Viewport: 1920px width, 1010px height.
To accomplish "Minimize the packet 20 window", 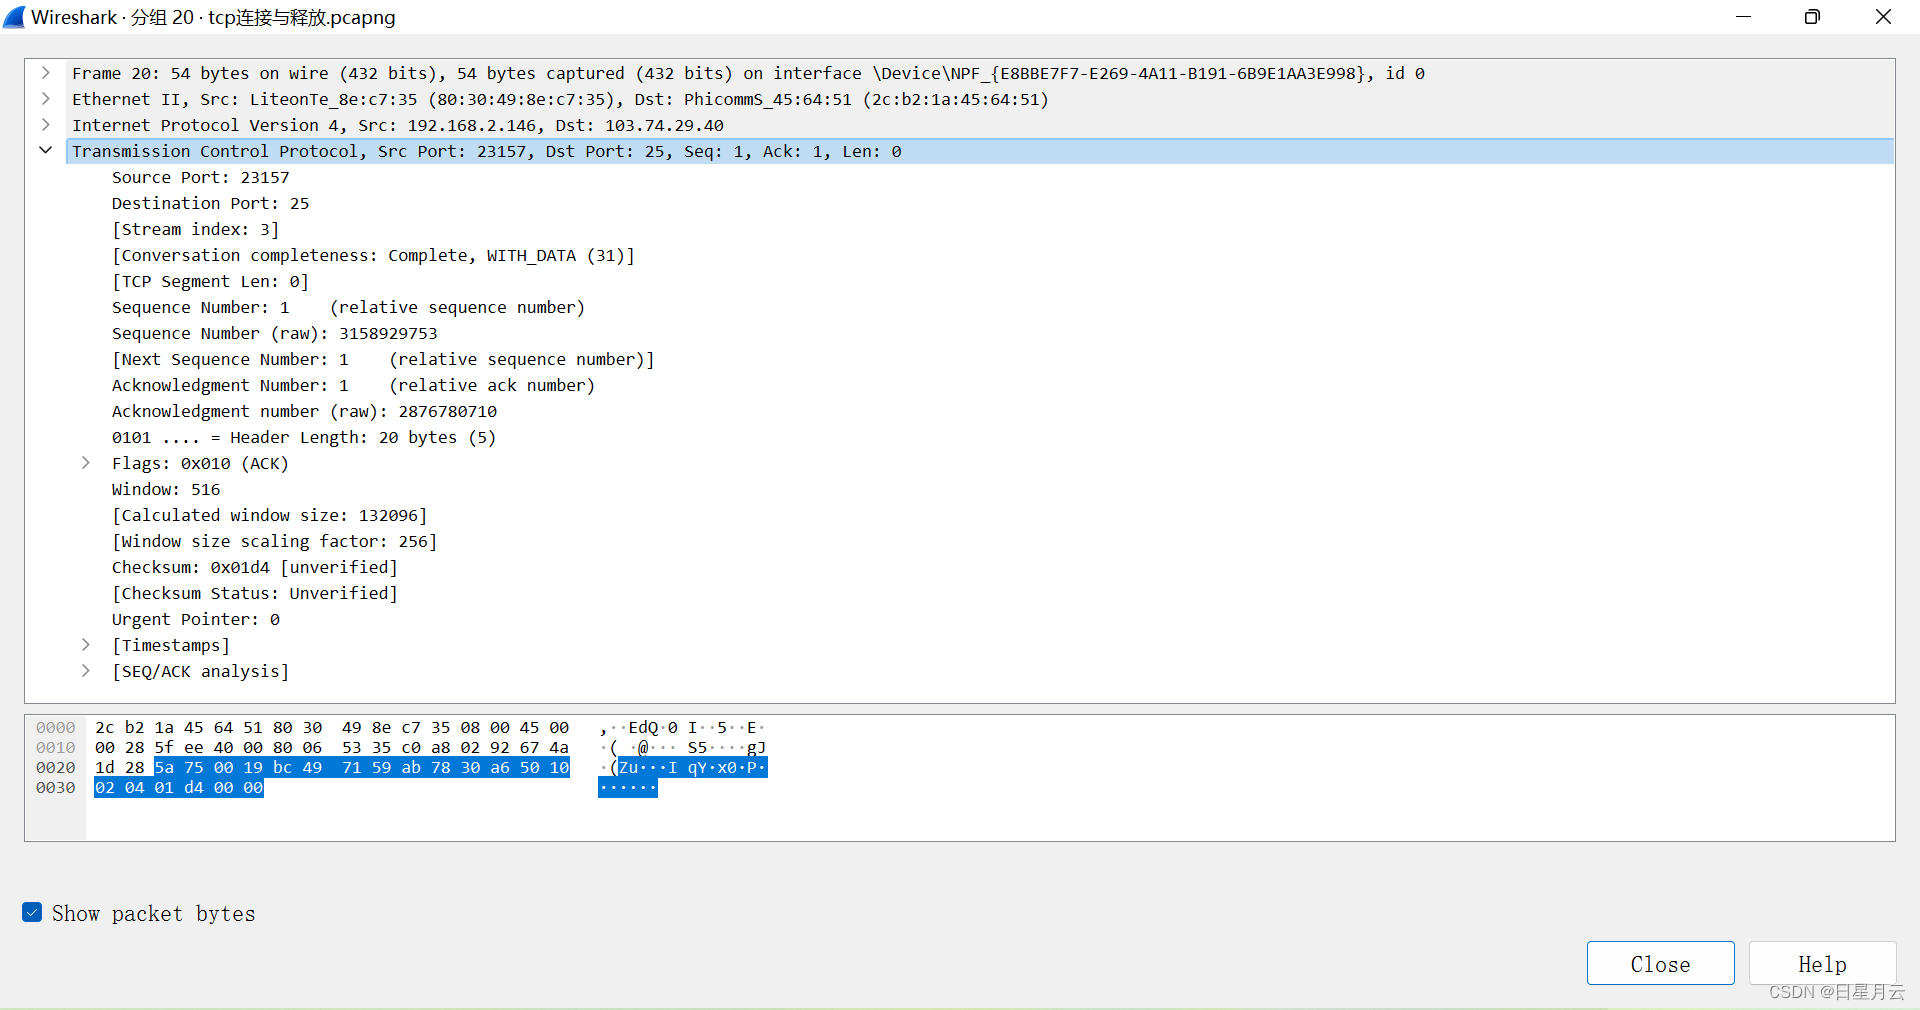I will [1743, 17].
